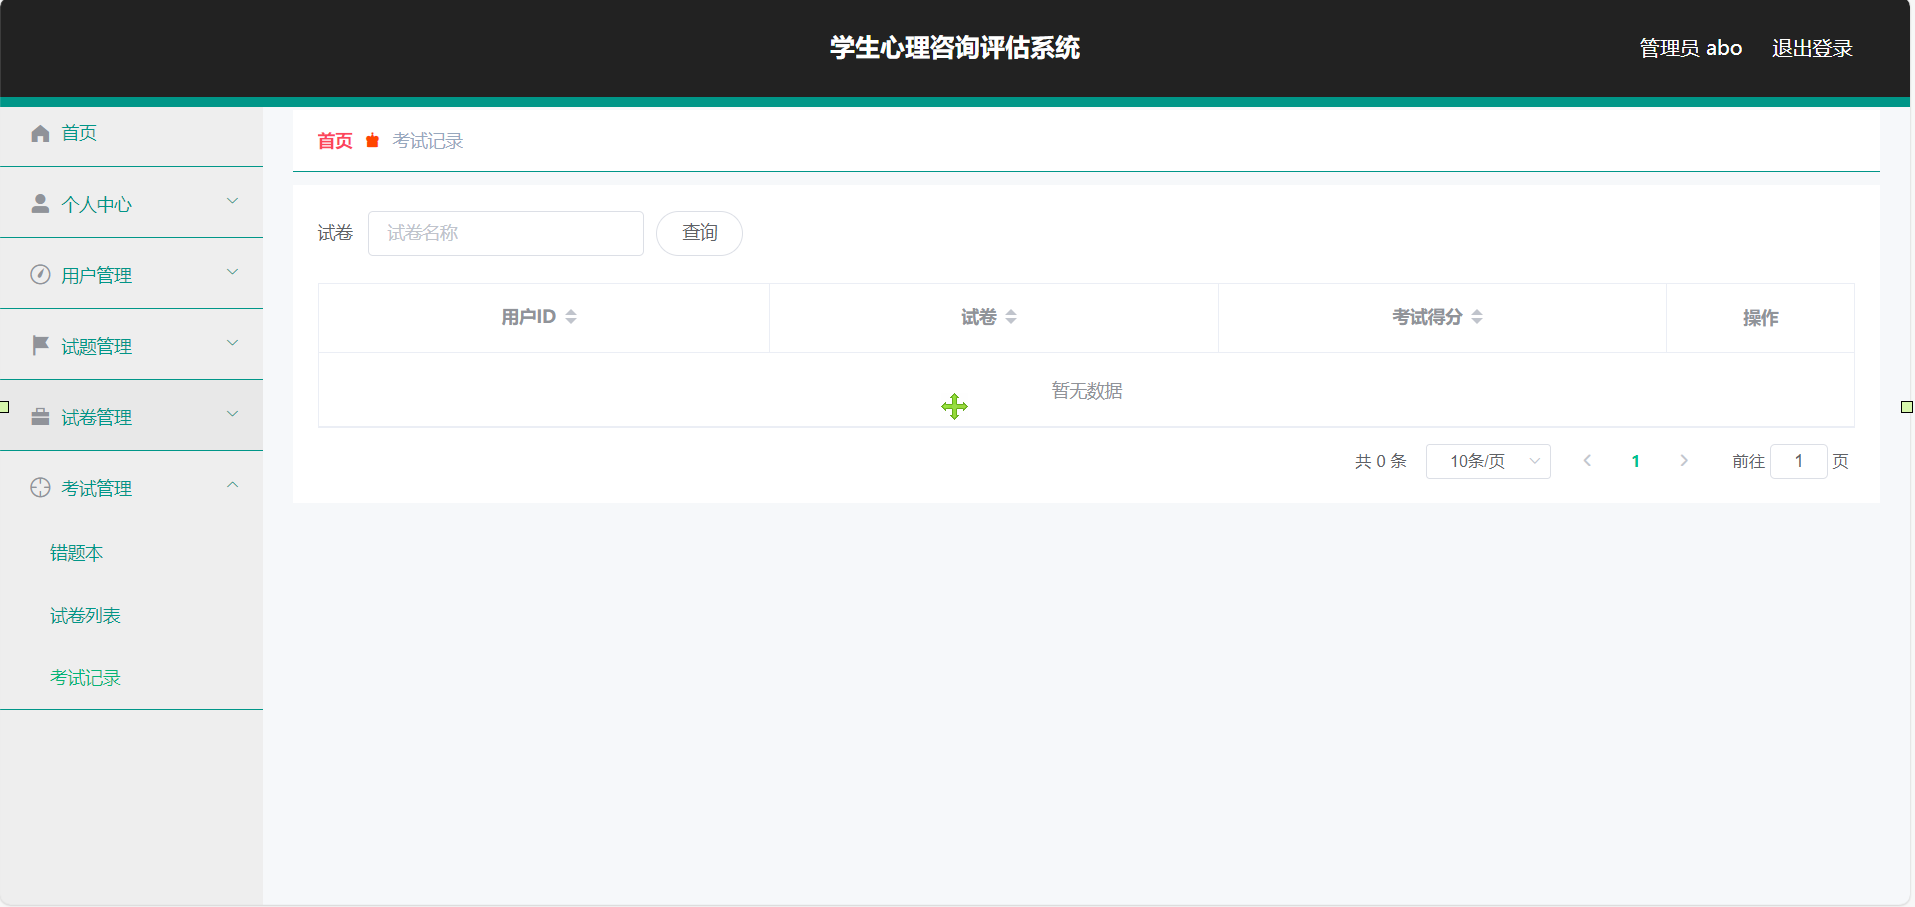Open 考试管理 sidebar menu item
Image resolution: width=1915 pixels, height=907 pixels.
(x=131, y=488)
